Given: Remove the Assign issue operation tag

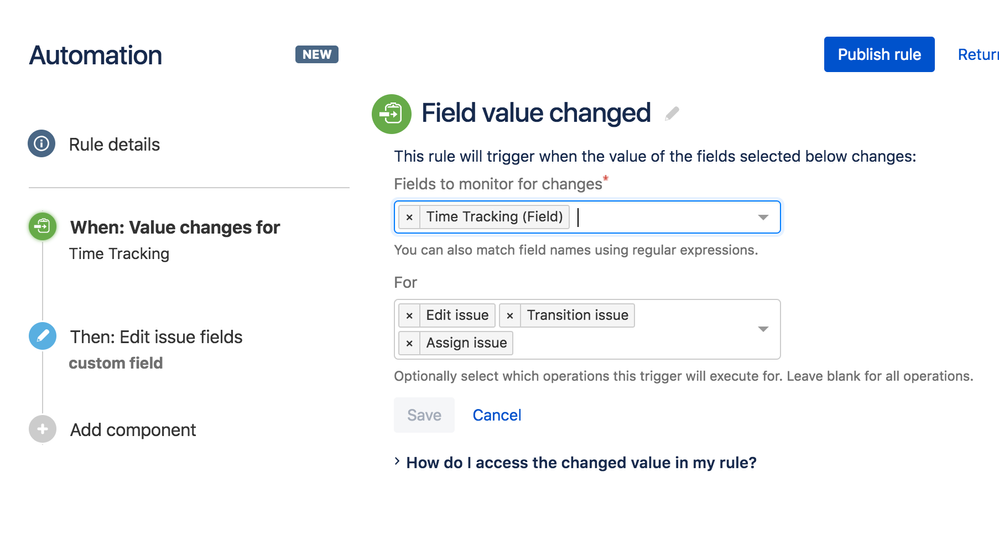Looking at the screenshot, I should [x=409, y=343].
